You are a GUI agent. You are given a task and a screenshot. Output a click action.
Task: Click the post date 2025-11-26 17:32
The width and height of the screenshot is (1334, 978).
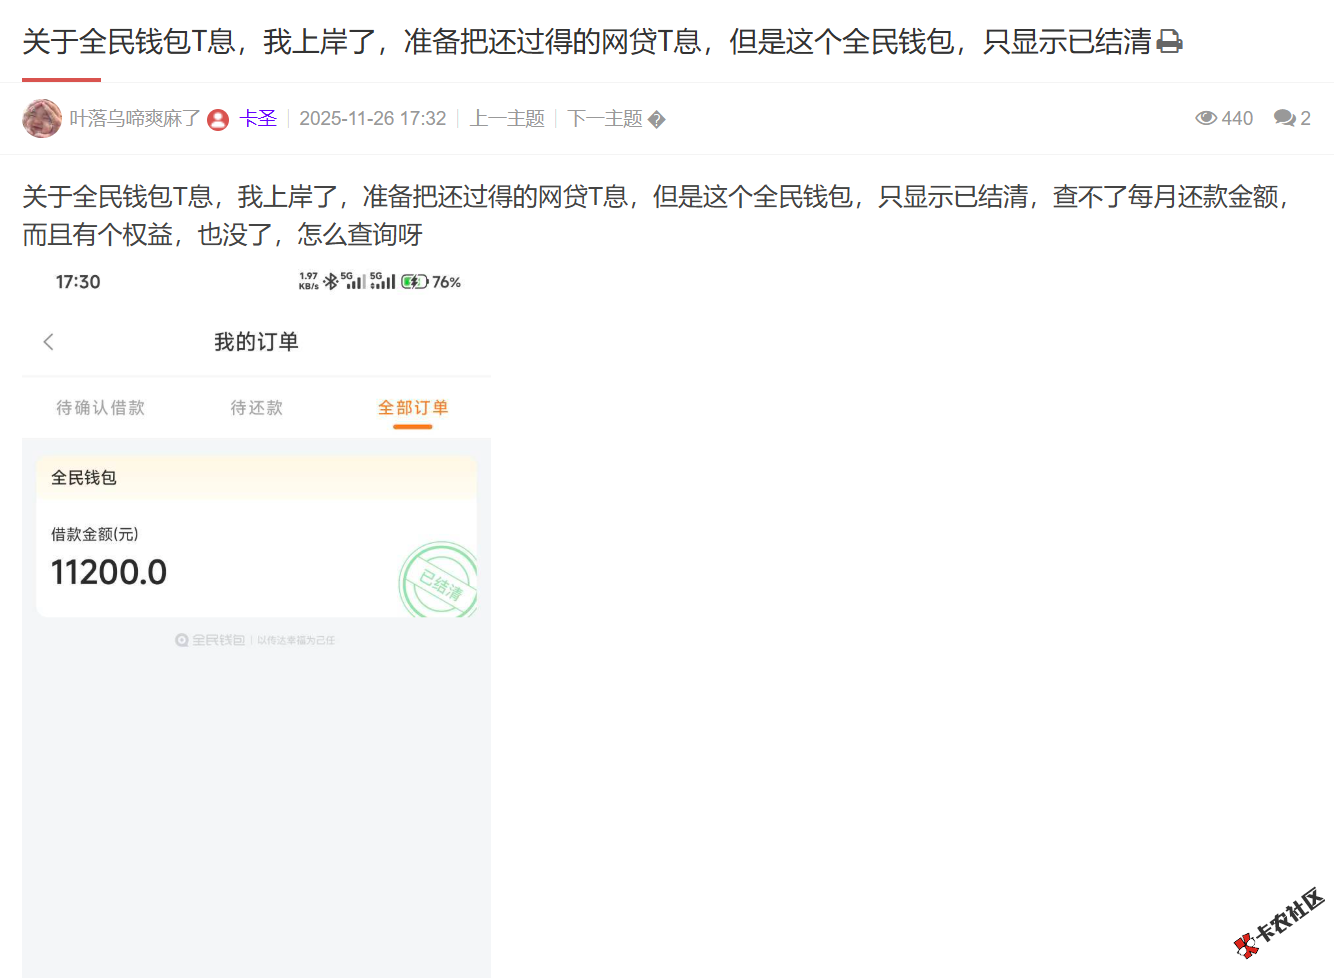click(373, 118)
